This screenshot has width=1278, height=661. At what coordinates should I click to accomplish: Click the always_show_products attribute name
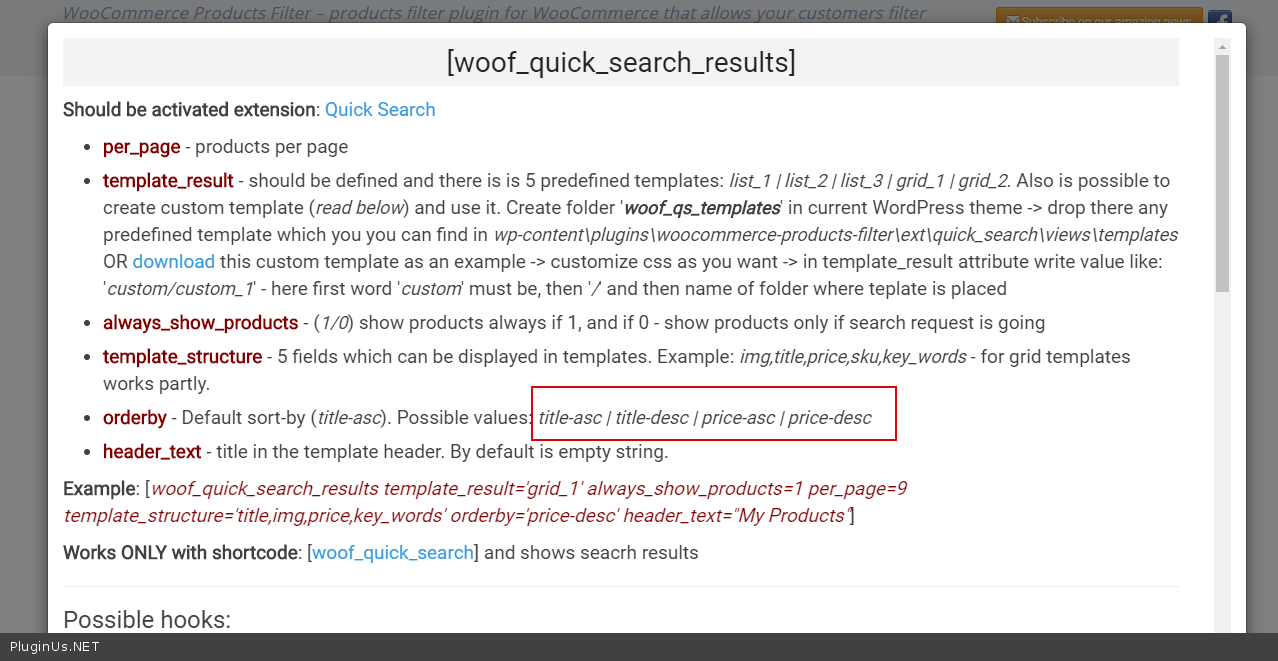tap(200, 323)
